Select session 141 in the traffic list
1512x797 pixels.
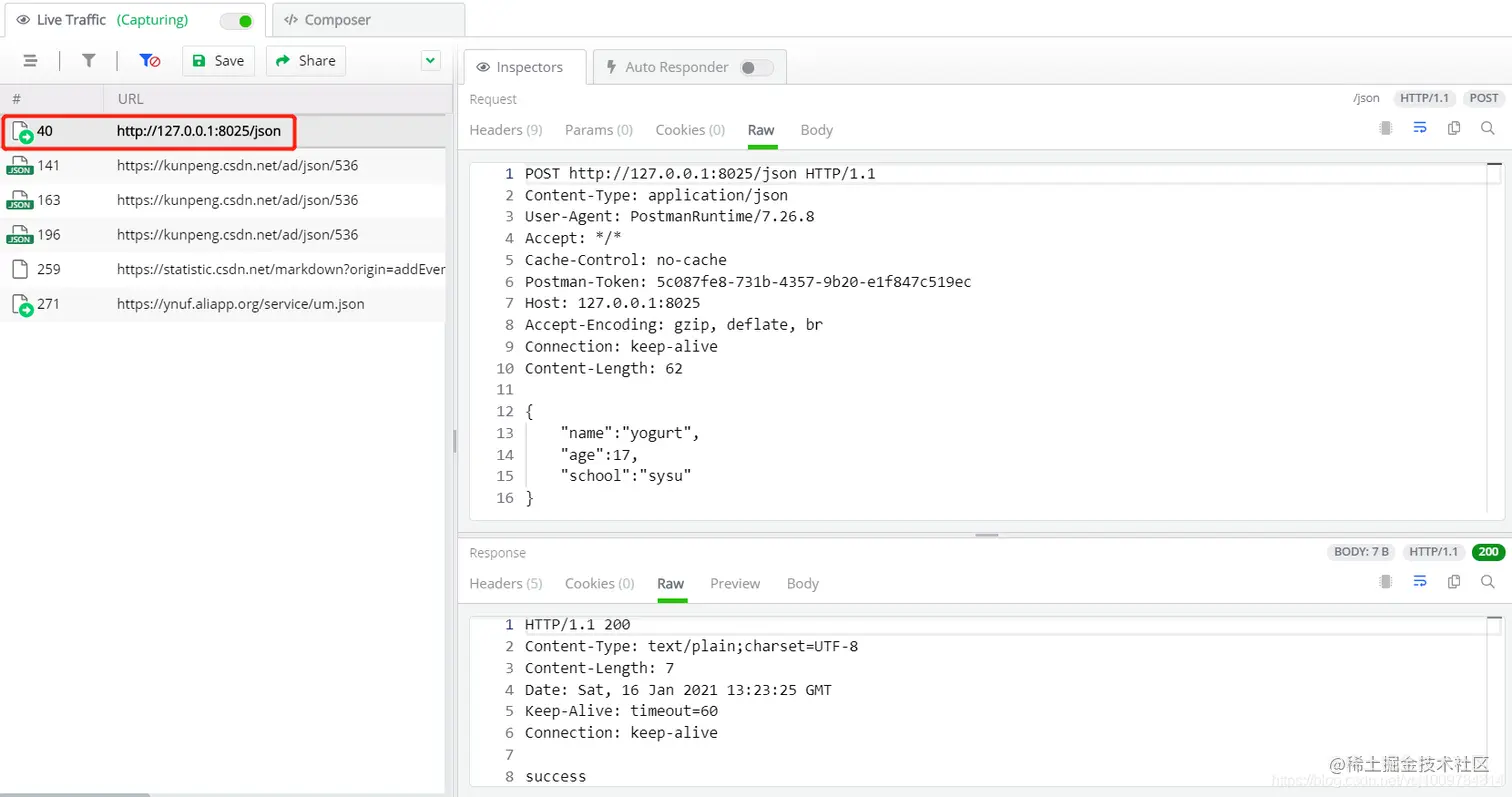pyautogui.click(x=223, y=166)
